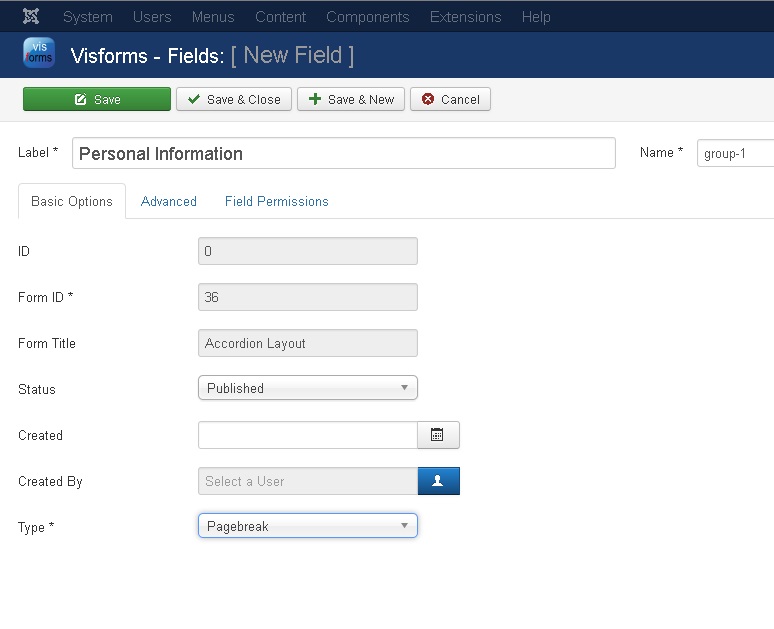Image resolution: width=774 pixels, height=629 pixels.
Task: Switch to the Advanced tab
Action: tap(169, 201)
